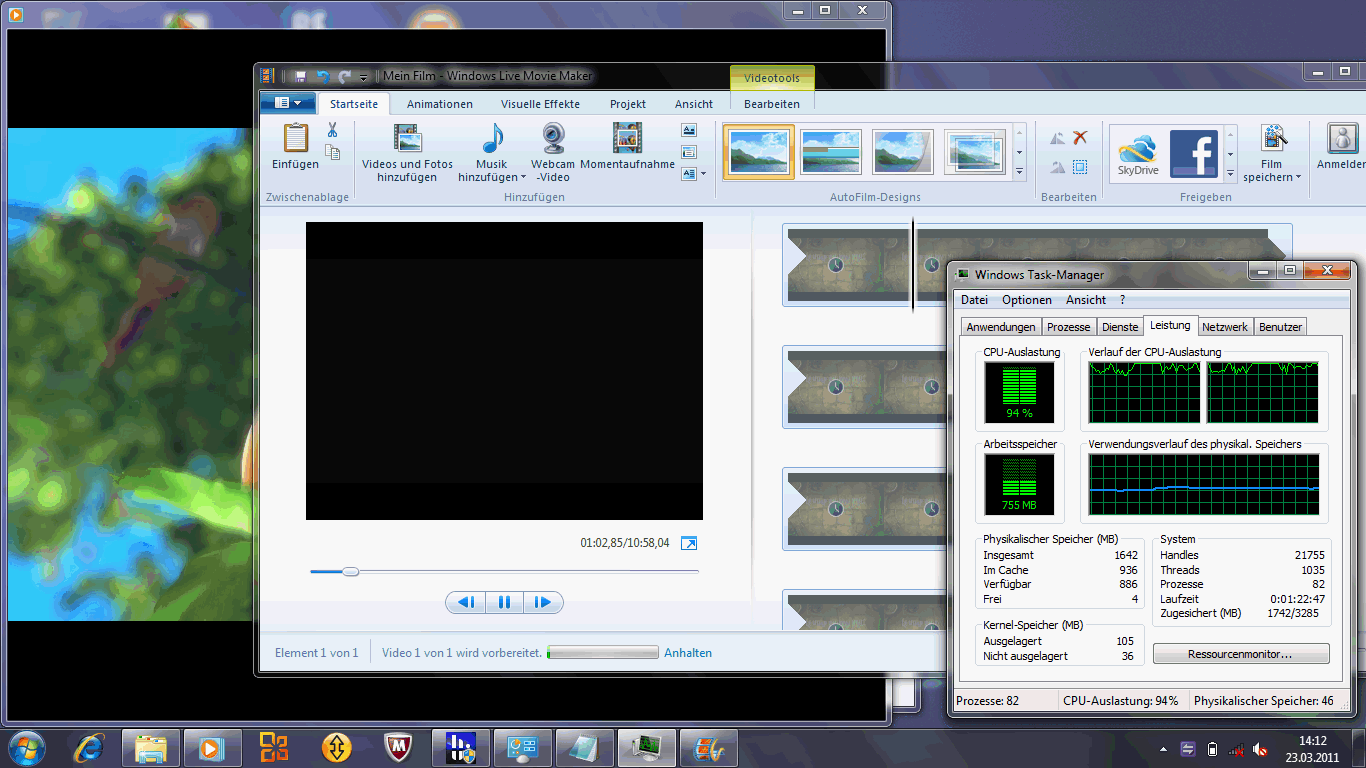Open full-screen preview with the arrow icon
The image size is (1366, 768).
[x=689, y=543]
